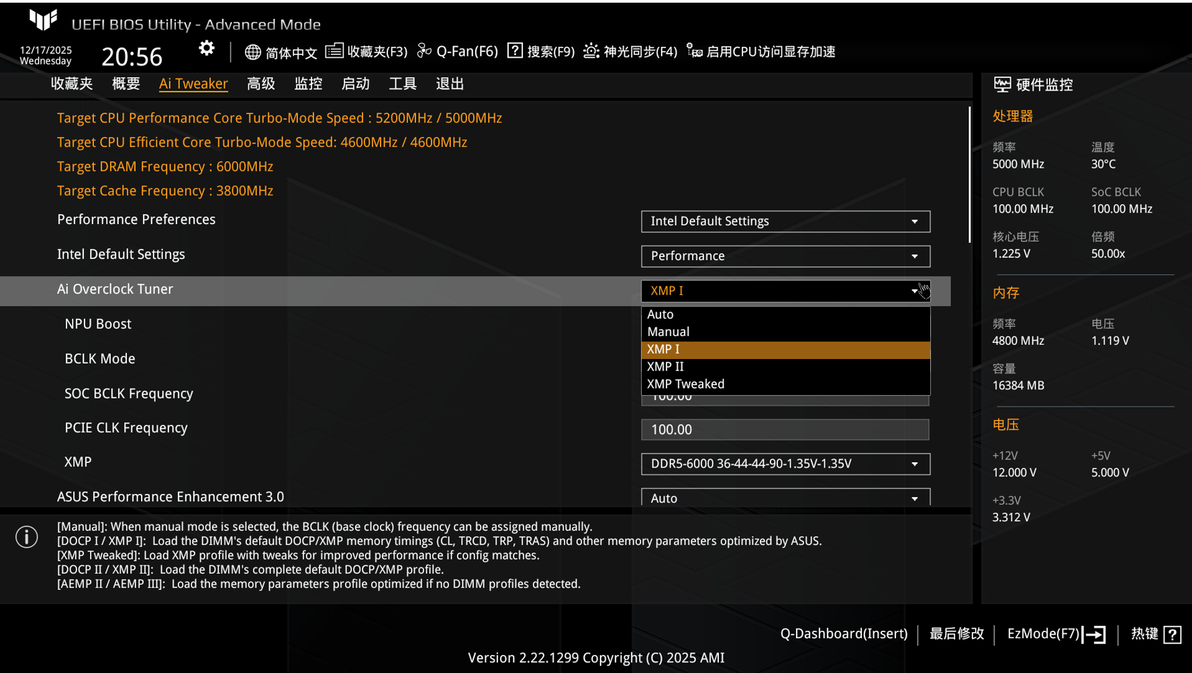
Task: Click the hotkeys question mark icon
Action: pos(1172,634)
